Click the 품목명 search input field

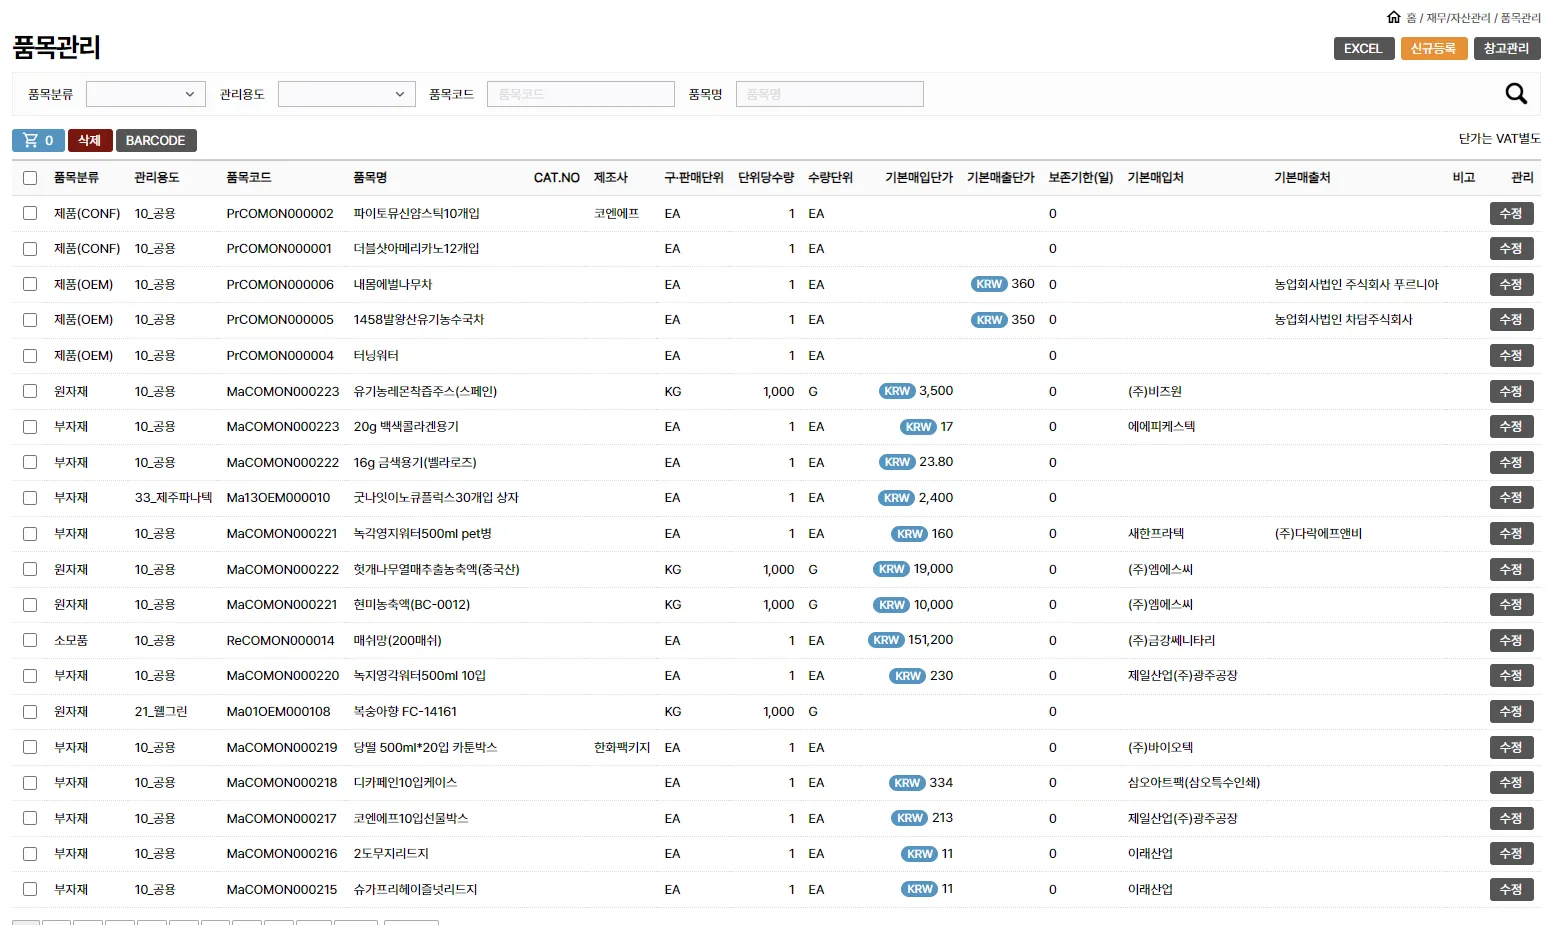click(829, 93)
